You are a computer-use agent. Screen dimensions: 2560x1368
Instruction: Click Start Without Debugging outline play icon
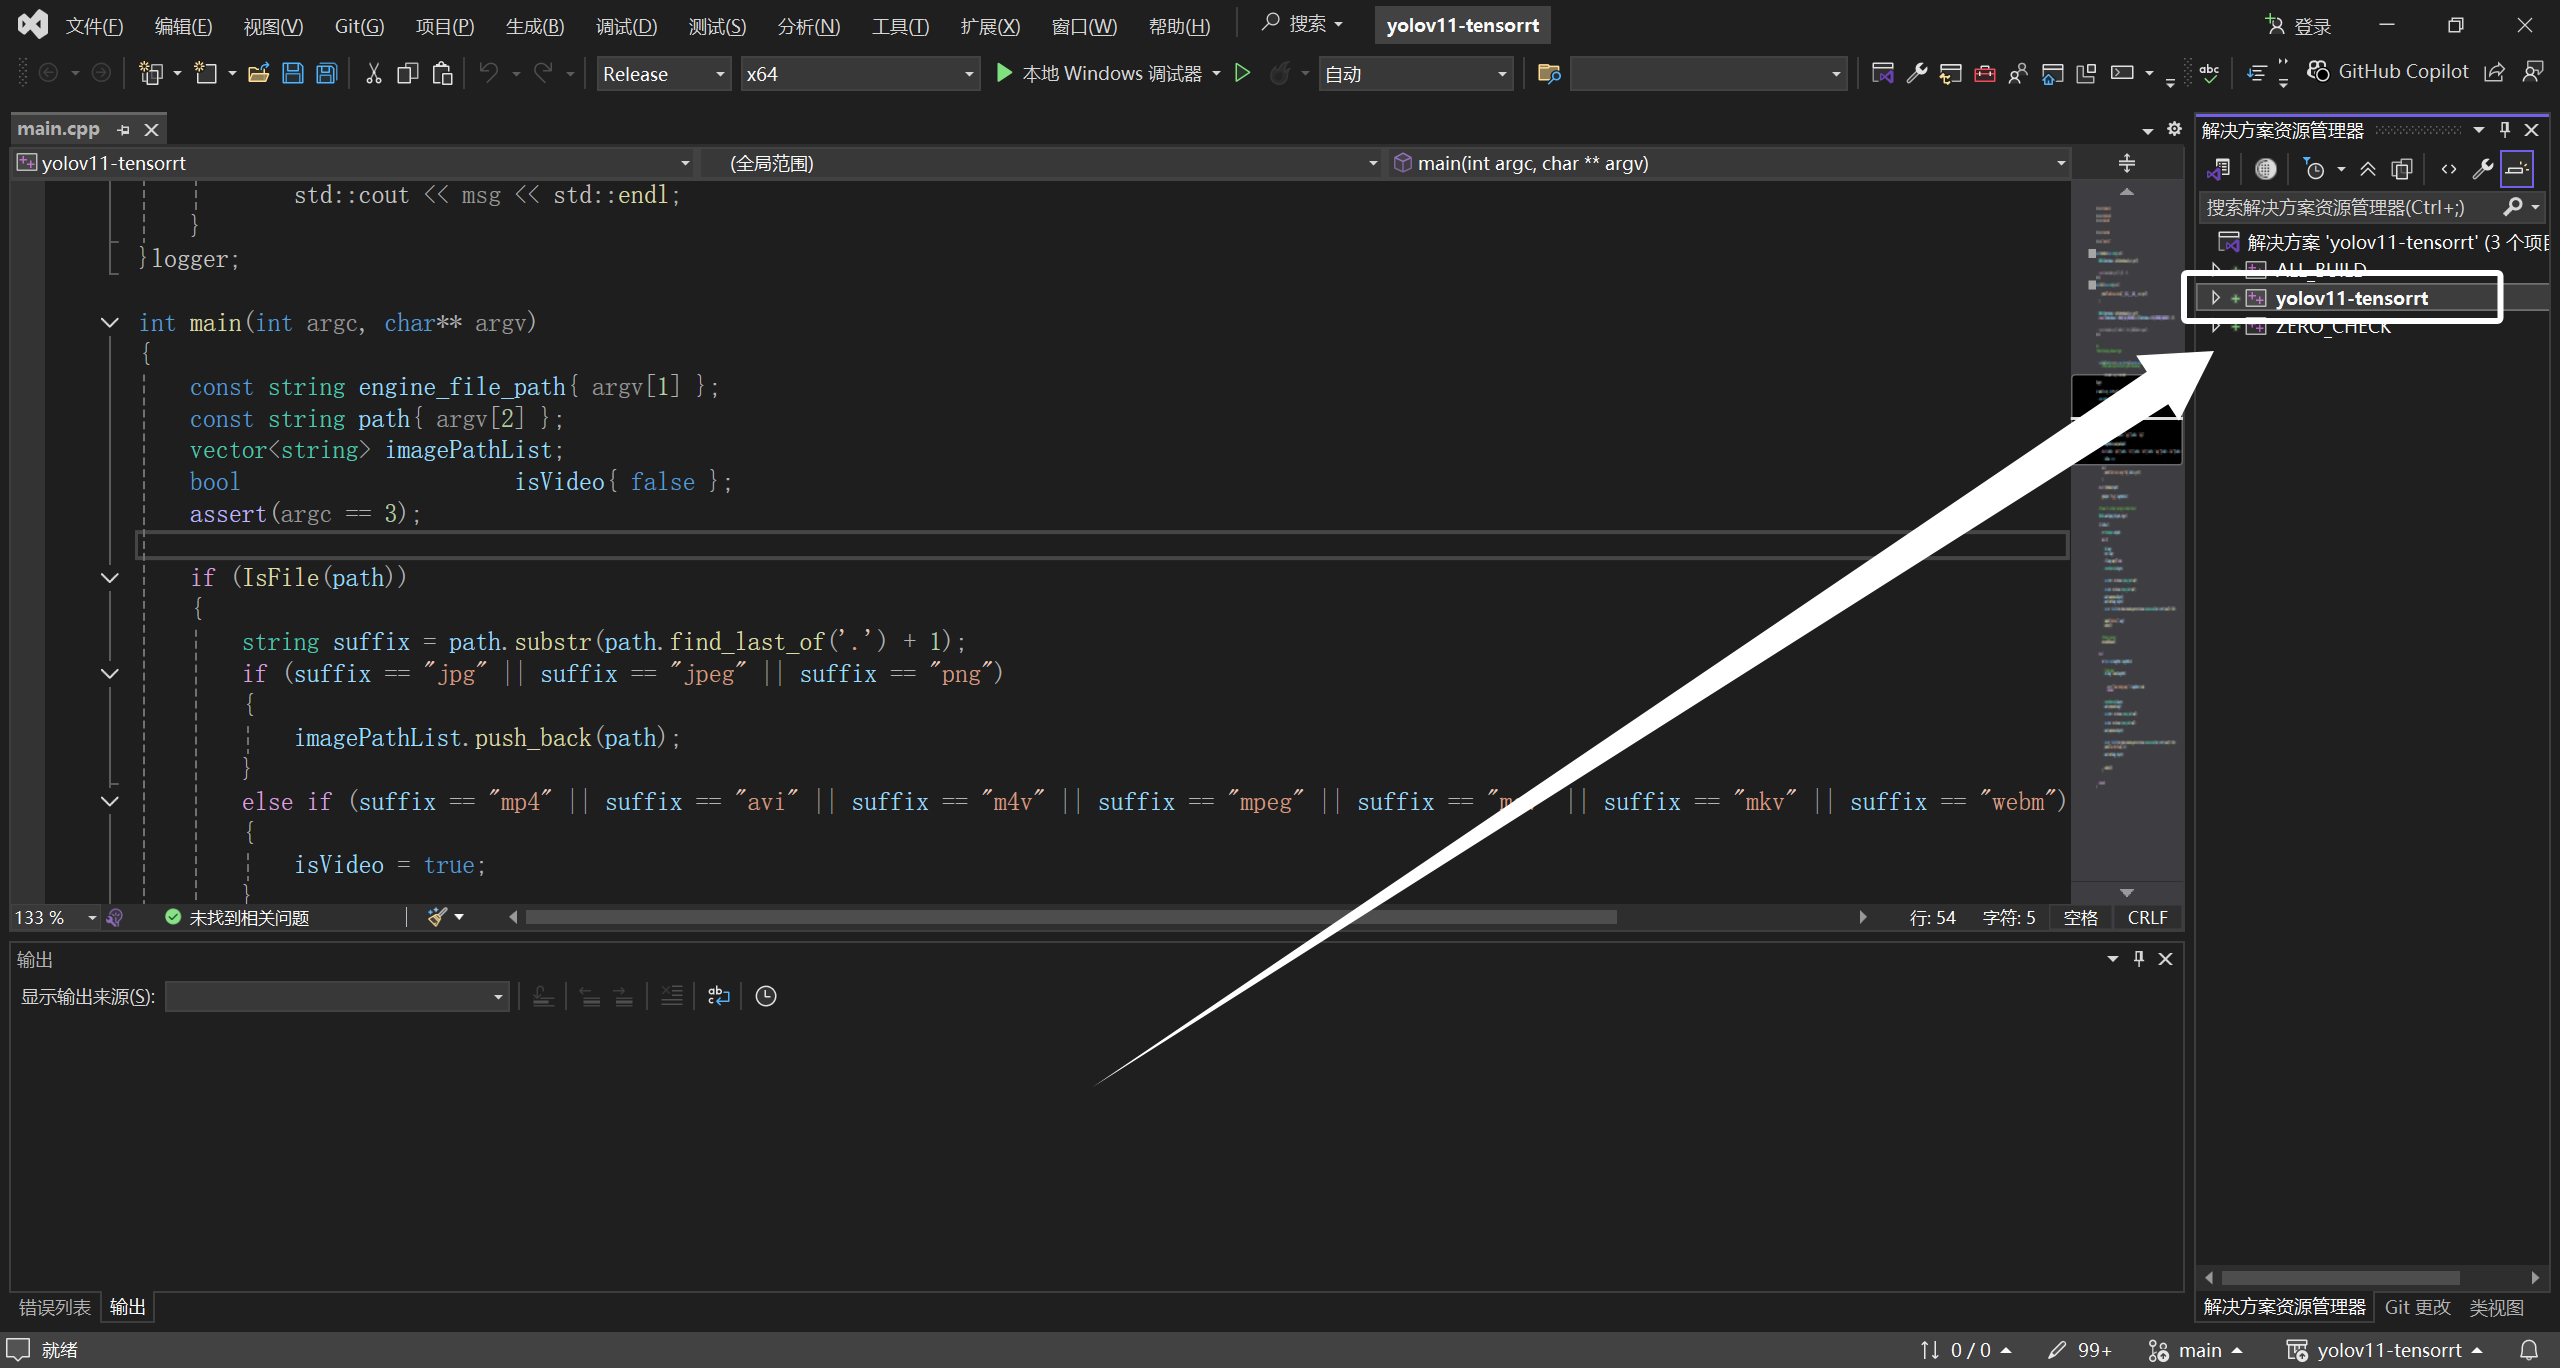click(x=1242, y=73)
